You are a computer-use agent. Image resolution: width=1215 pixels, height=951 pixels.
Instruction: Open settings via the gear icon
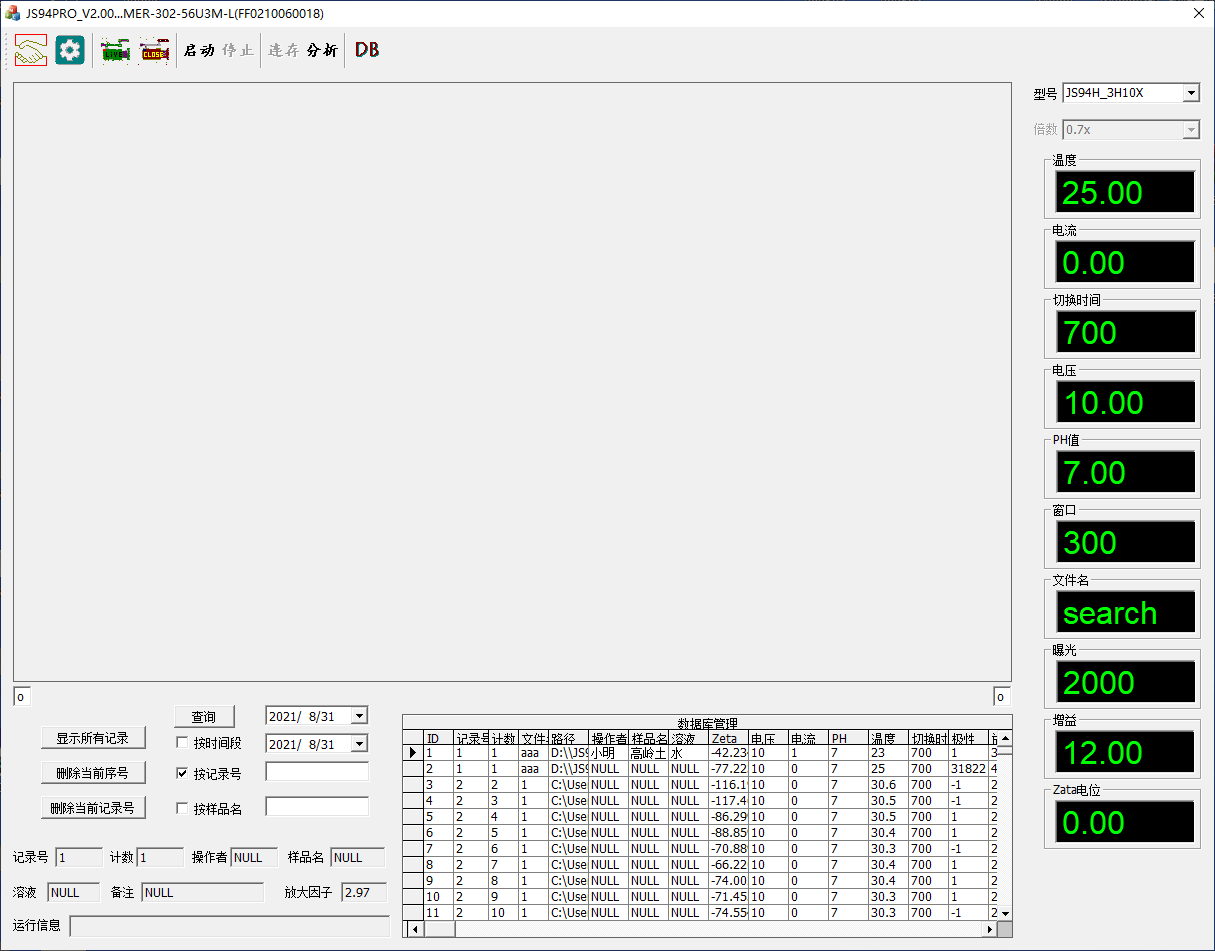70,50
